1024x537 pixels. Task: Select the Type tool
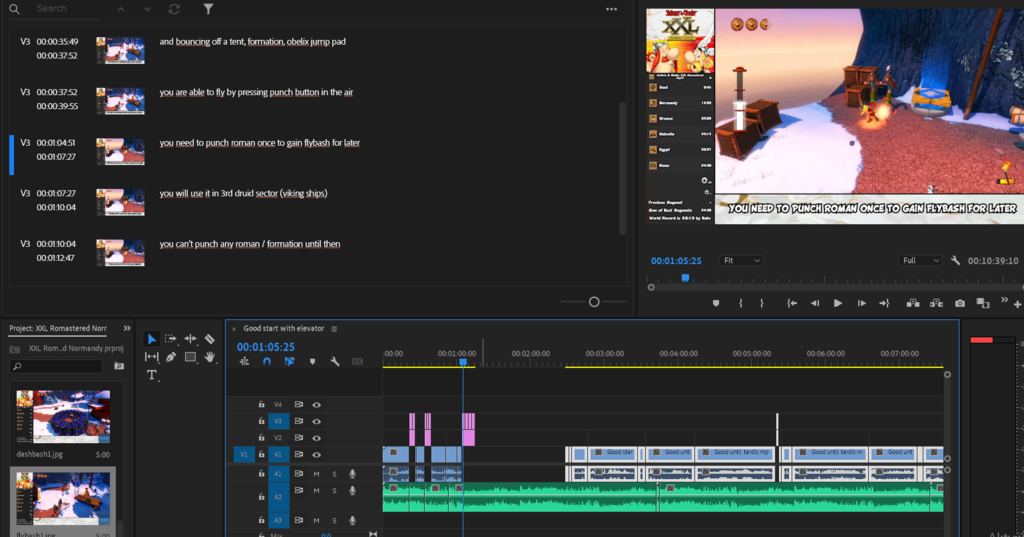pyautogui.click(x=152, y=375)
